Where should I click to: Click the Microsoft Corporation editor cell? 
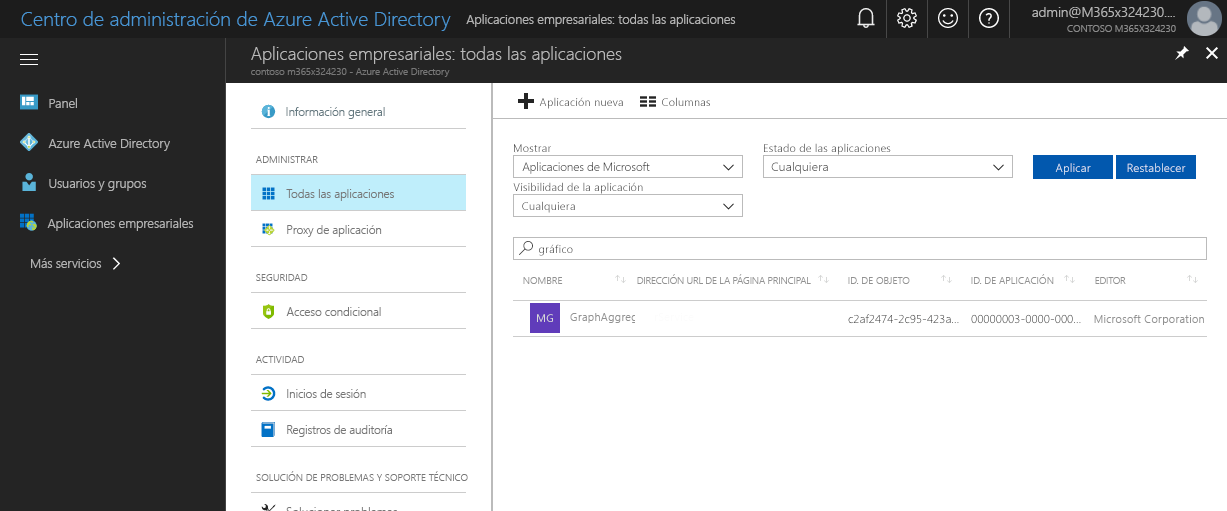[x=1149, y=318]
